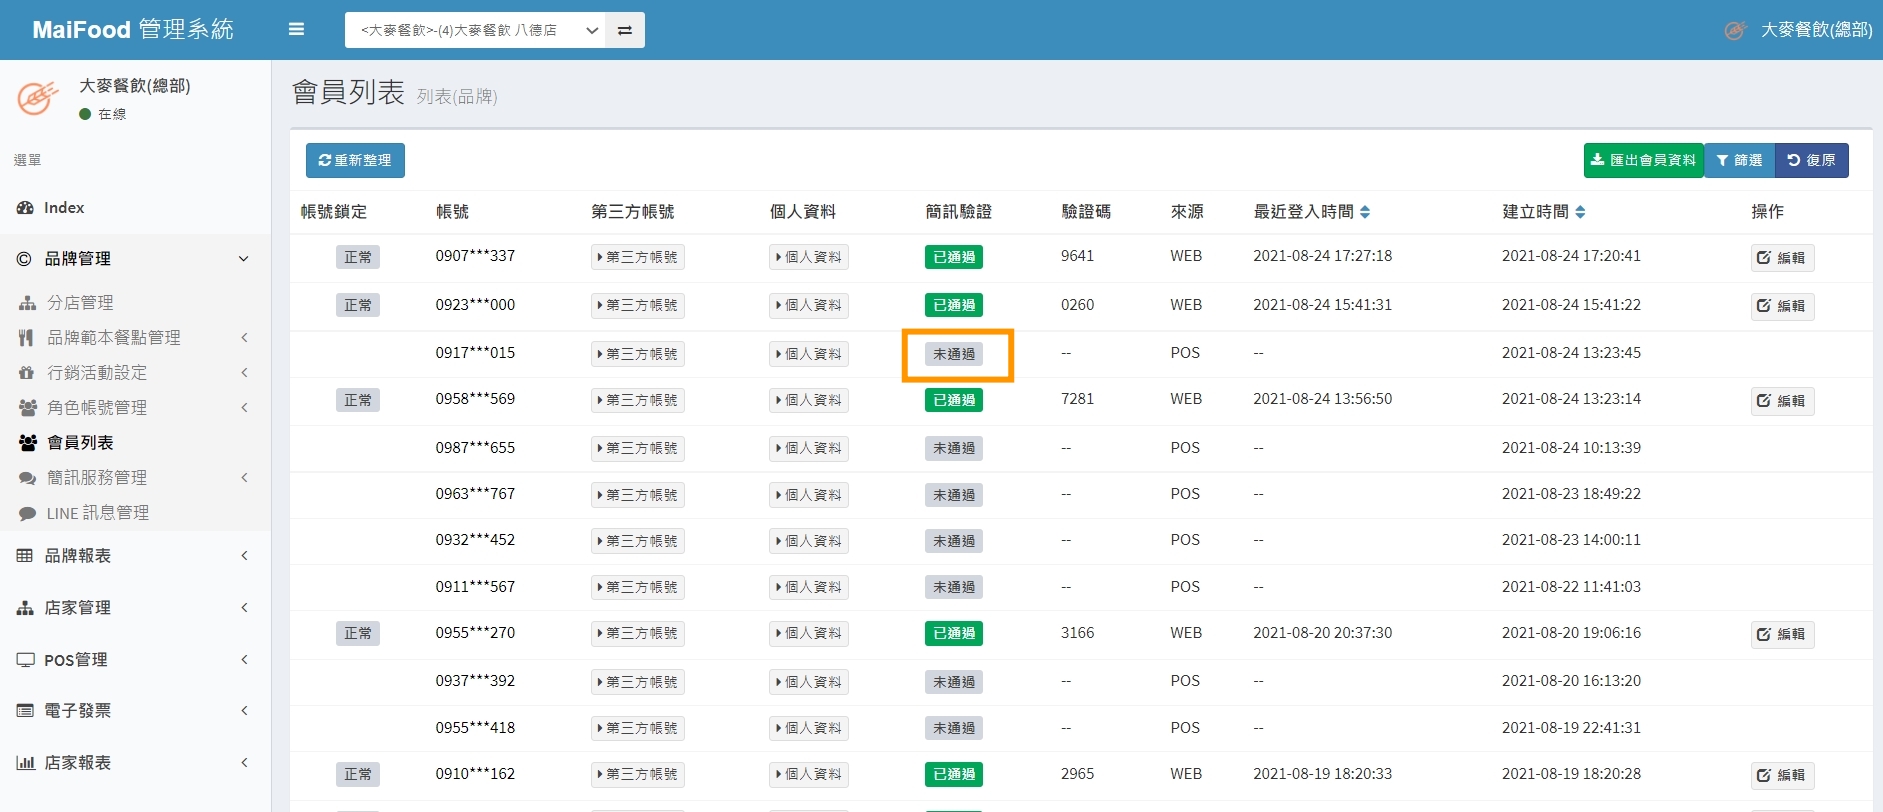
Task: Click the 正常 status badge for 0955***270
Action: tap(358, 634)
